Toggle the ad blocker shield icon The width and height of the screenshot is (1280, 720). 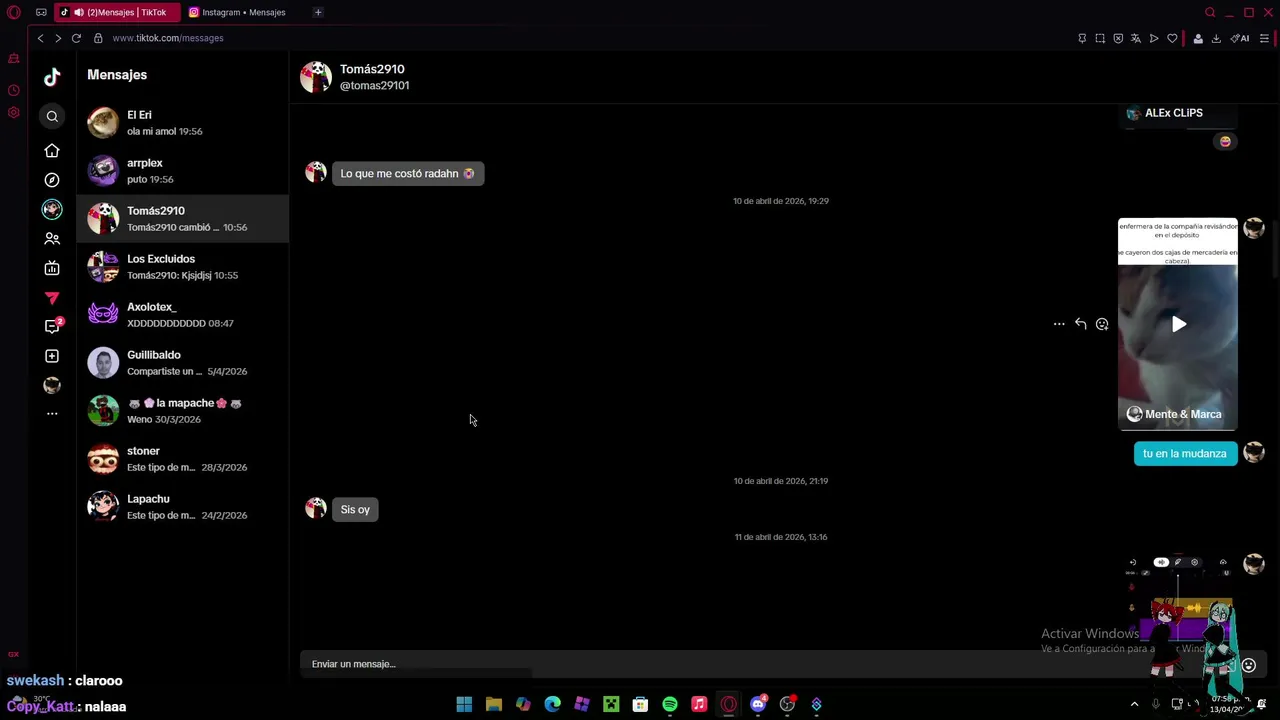1118,38
